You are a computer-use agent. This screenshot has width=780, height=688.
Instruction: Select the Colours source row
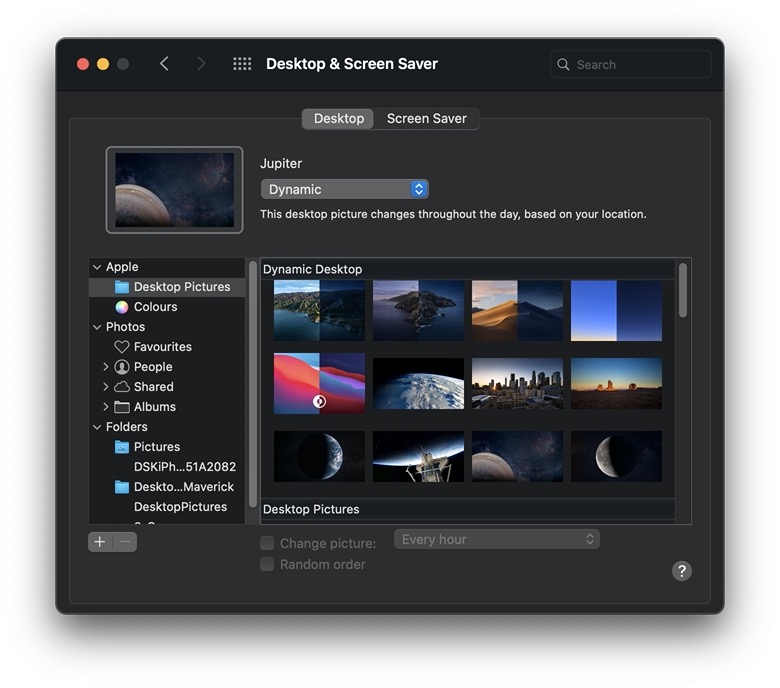(167, 307)
